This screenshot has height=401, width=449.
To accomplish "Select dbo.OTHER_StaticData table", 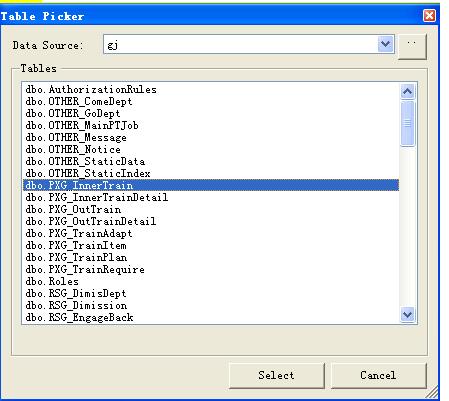I will 211,161.
